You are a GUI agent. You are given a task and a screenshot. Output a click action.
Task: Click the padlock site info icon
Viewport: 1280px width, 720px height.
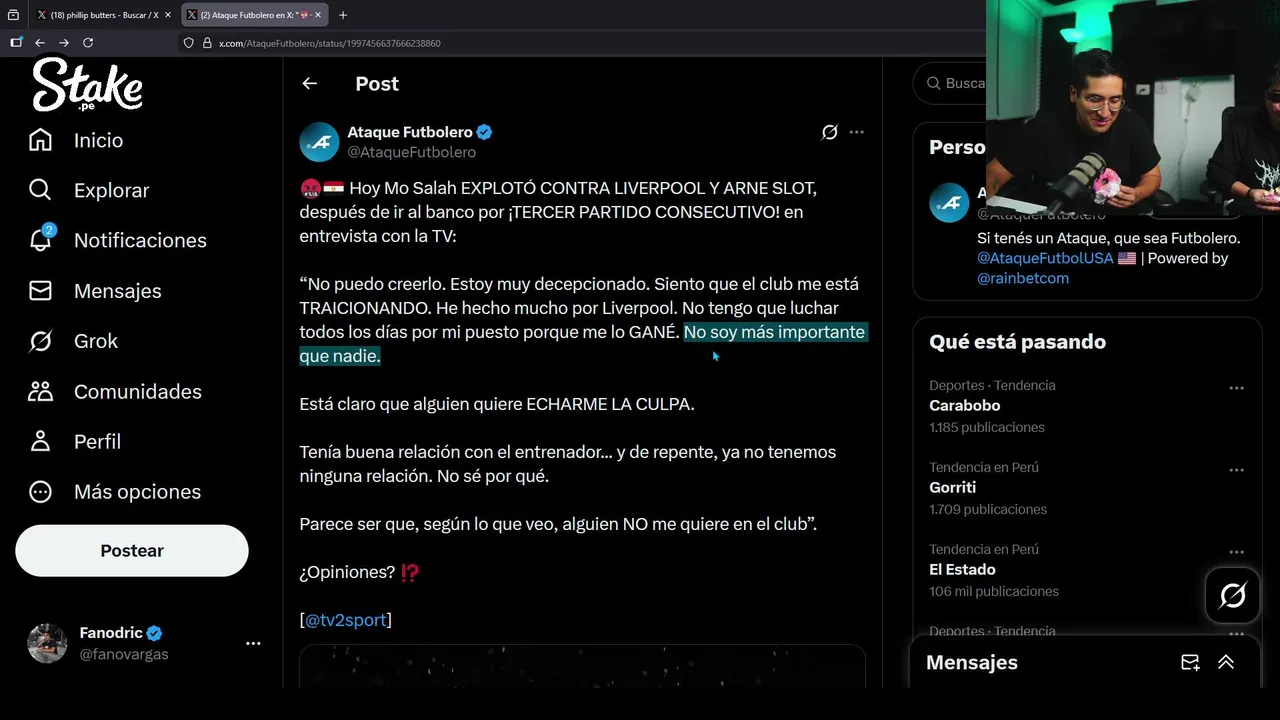(x=207, y=43)
